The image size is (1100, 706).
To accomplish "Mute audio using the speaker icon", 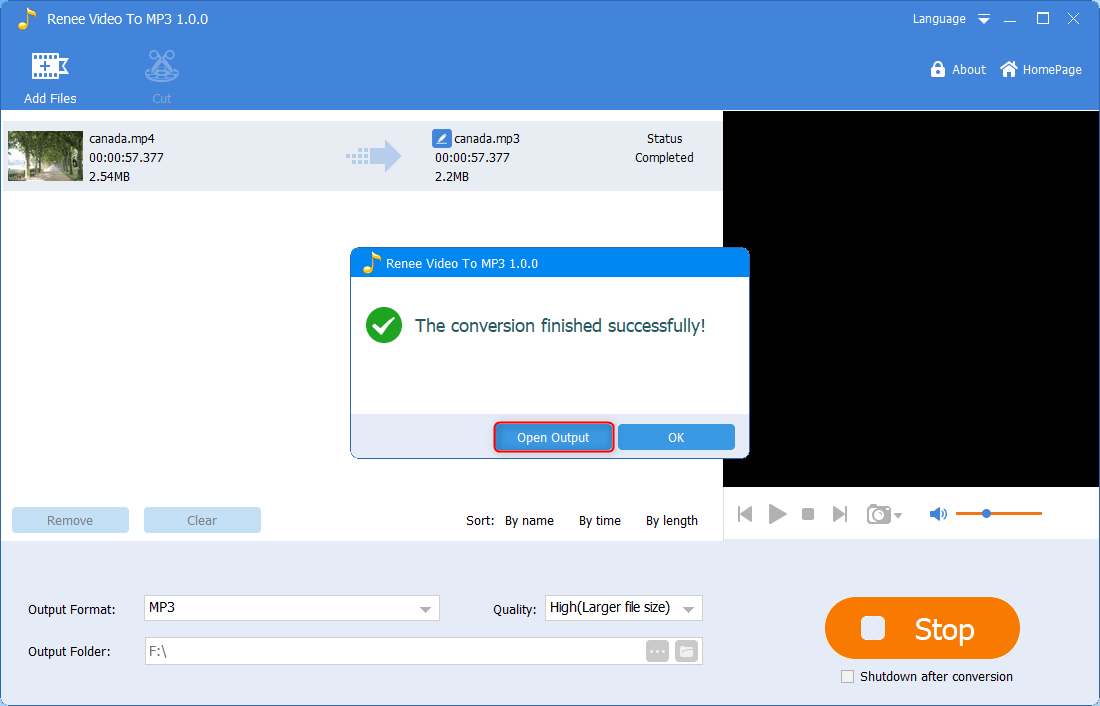I will pyautogui.click(x=937, y=514).
